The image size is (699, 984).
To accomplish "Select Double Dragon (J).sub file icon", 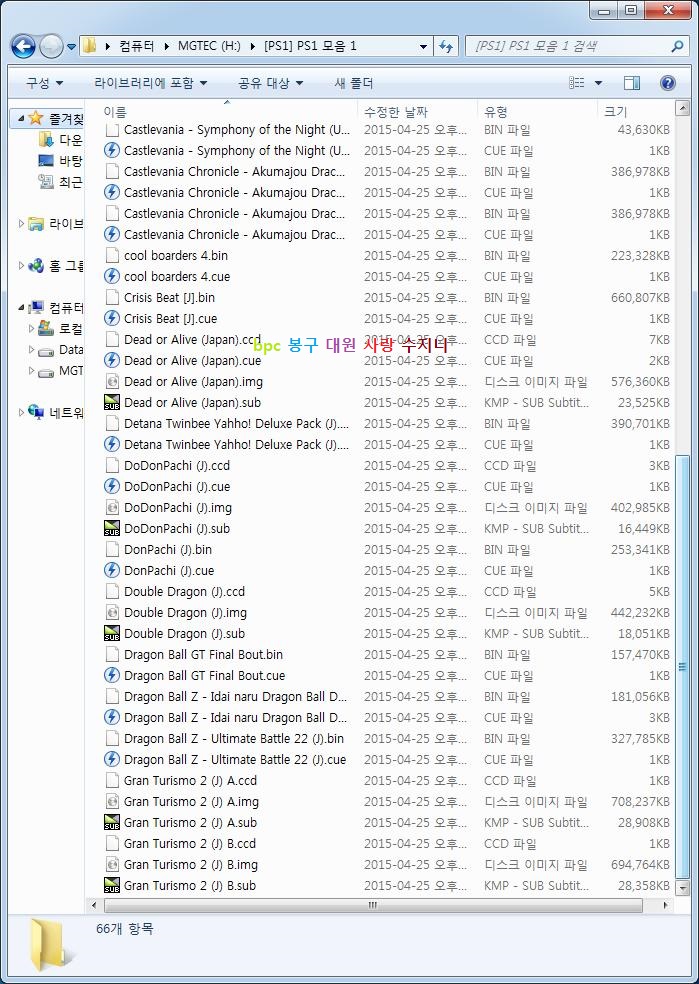I will coord(112,633).
